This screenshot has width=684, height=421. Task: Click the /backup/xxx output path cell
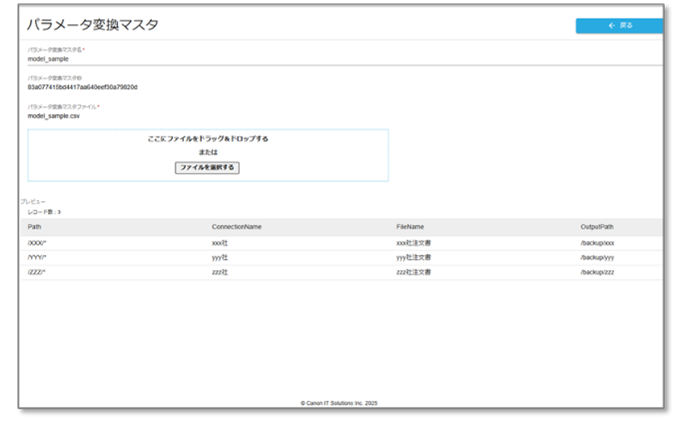(597, 243)
